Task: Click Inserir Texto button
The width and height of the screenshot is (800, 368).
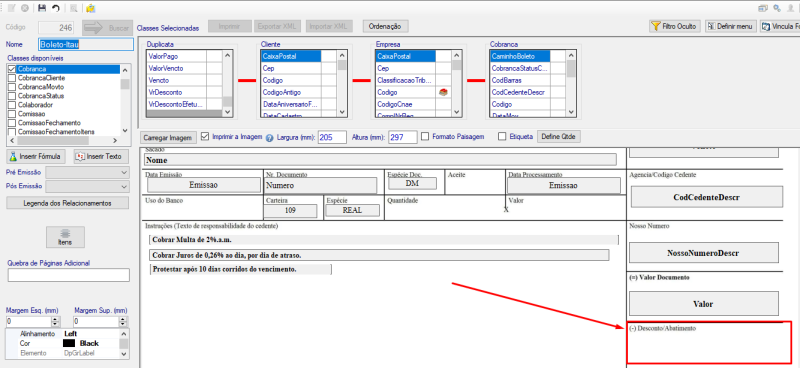Action: [x=102, y=156]
